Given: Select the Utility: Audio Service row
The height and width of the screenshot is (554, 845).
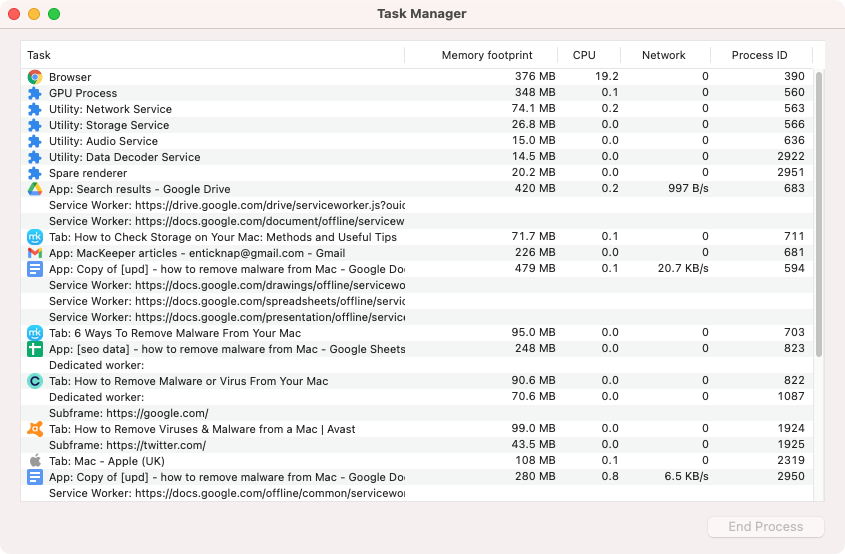Looking at the screenshot, I should pos(417,141).
